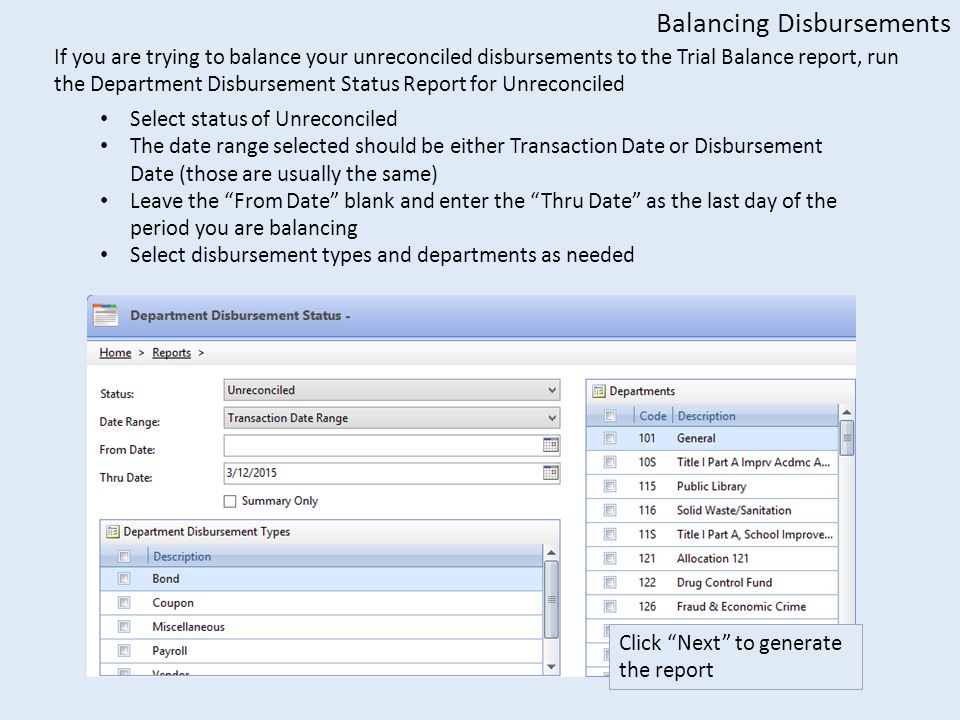Go to the Home breadcrumb link
Image resolution: width=960 pixels, height=720 pixels.
[115, 353]
